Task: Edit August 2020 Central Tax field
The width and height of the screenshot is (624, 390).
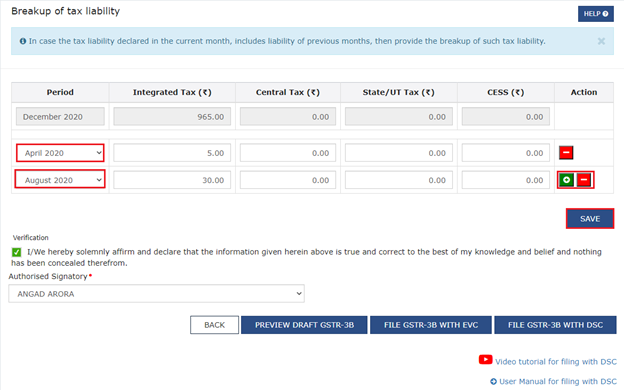Action: 288,180
